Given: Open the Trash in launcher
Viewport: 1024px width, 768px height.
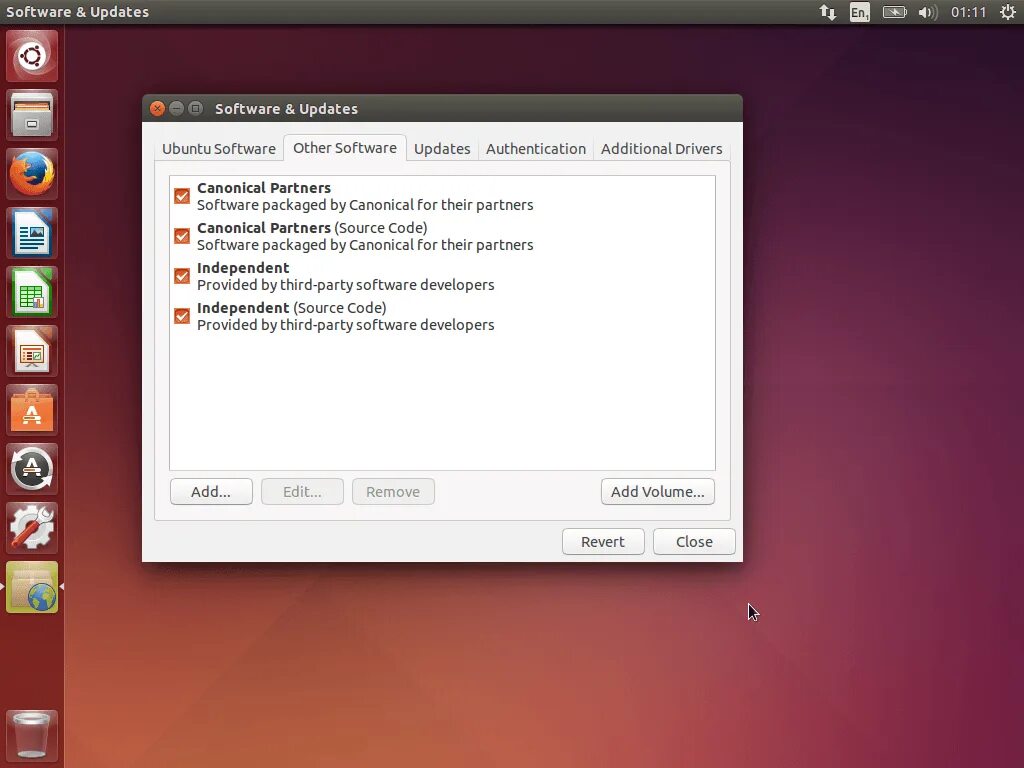Looking at the screenshot, I should [x=32, y=735].
